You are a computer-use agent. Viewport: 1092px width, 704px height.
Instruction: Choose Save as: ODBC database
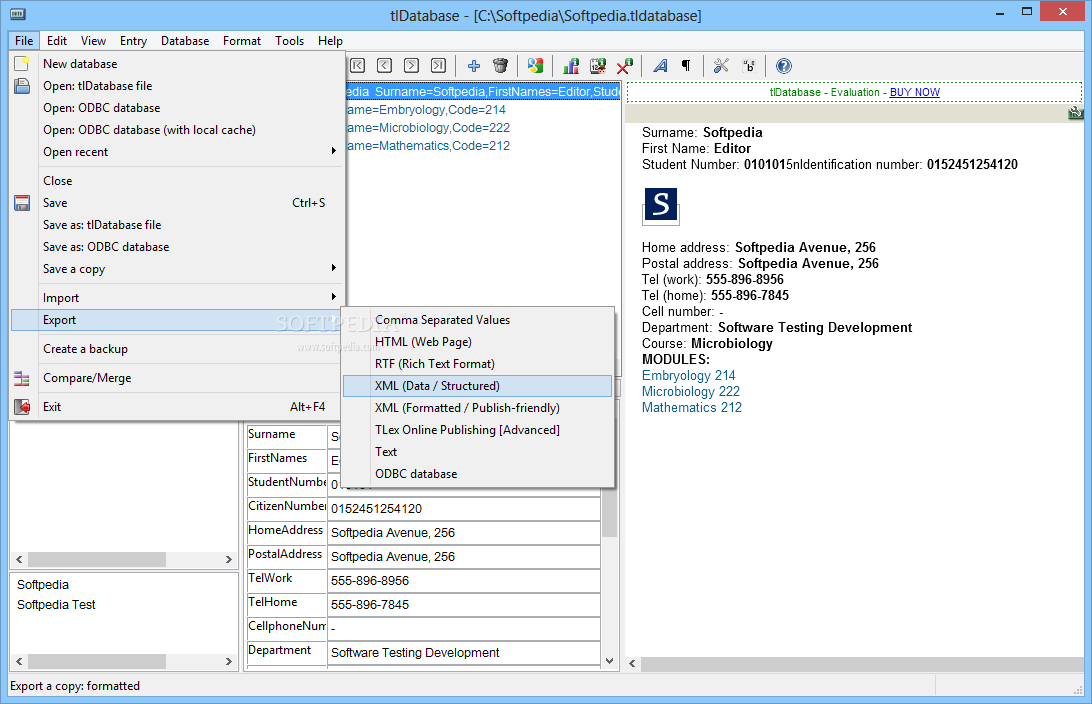tap(178, 247)
